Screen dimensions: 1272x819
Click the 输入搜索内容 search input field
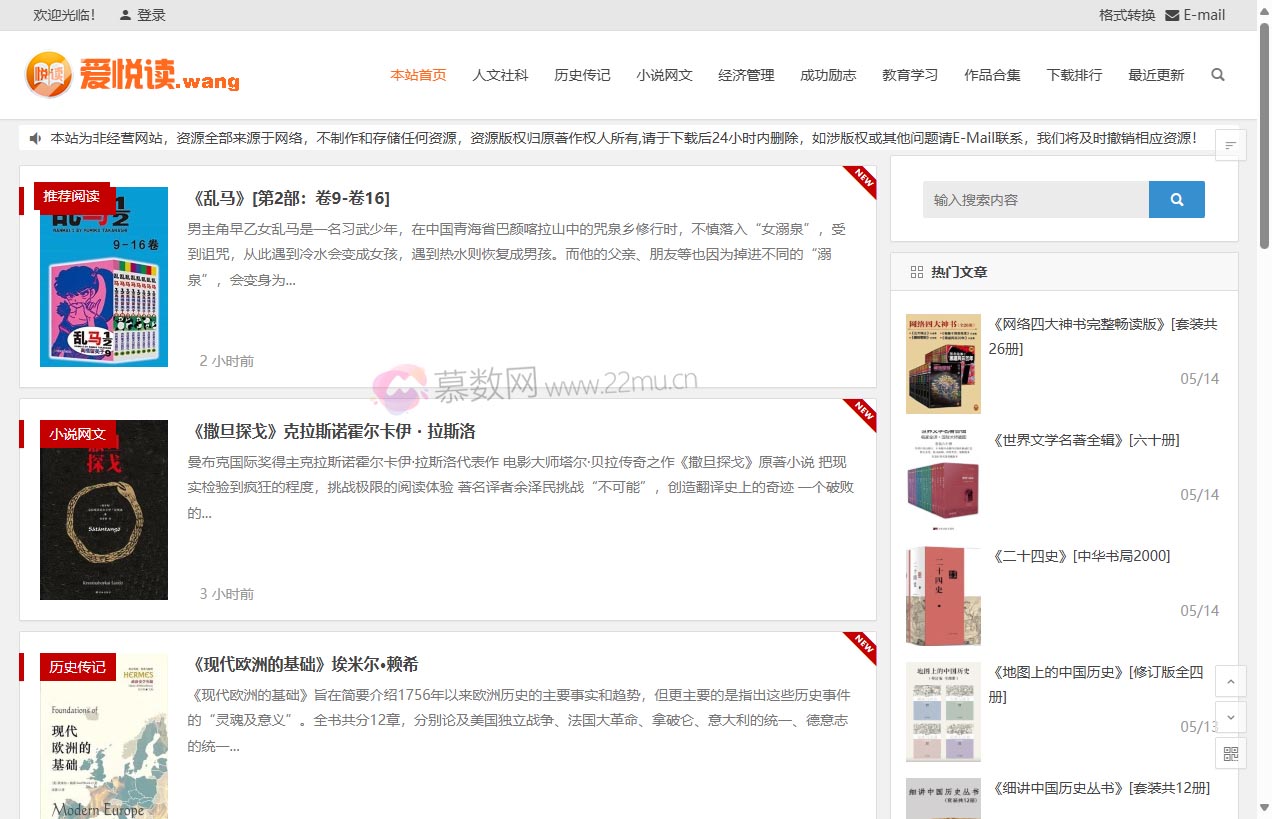click(x=1035, y=199)
